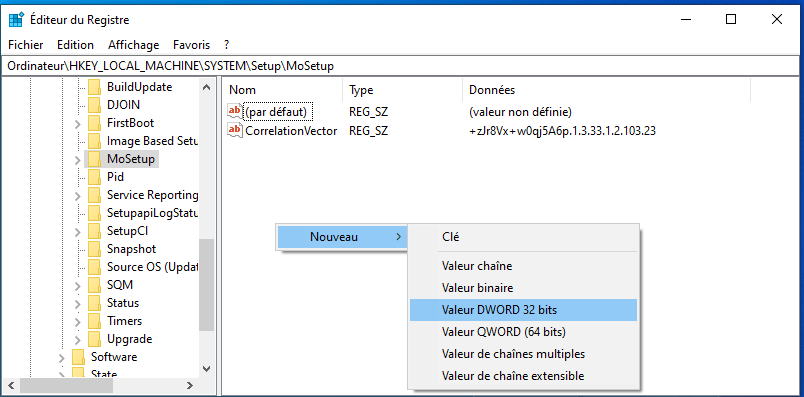Open the Affichage menu
This screenshot has height=397, width=804.
[133, 45]
